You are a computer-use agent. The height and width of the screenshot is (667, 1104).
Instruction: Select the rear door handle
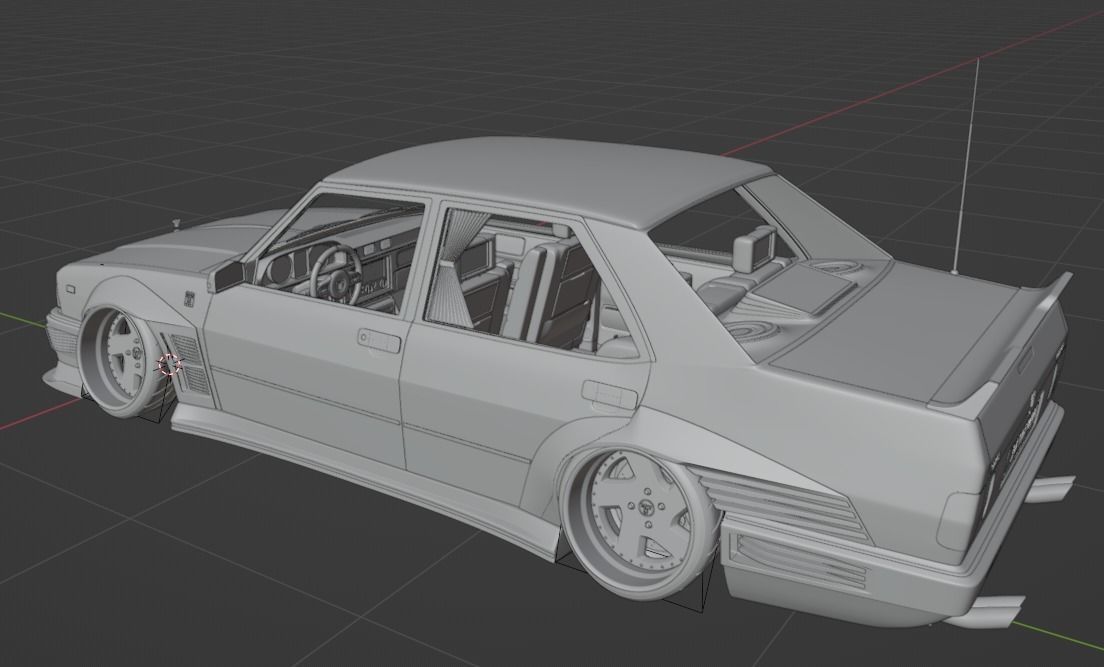pos(610,395)
